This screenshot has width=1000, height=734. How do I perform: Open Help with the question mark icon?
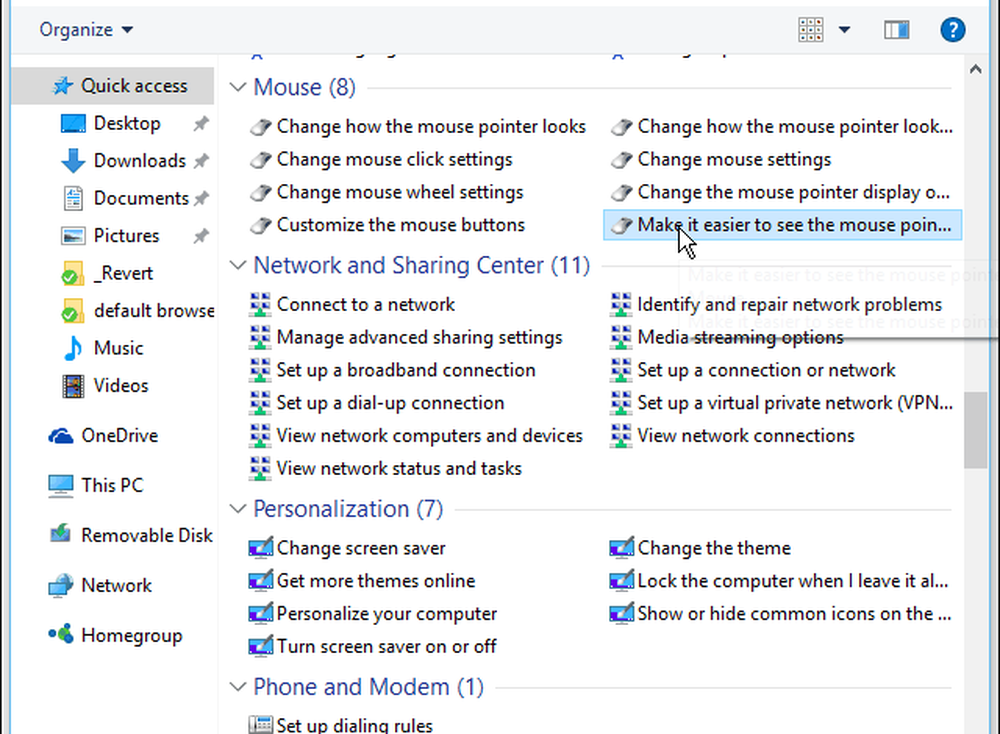pyautogui.click(x=953, y=29)
